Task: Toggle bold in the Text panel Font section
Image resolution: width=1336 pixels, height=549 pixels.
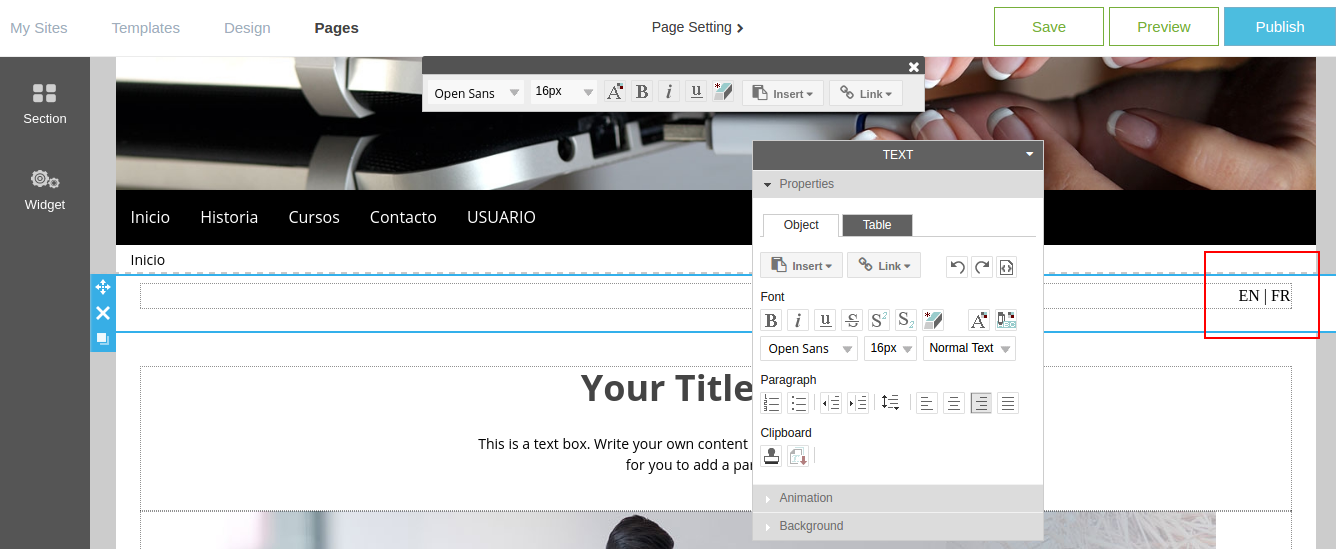Action: 771,320
